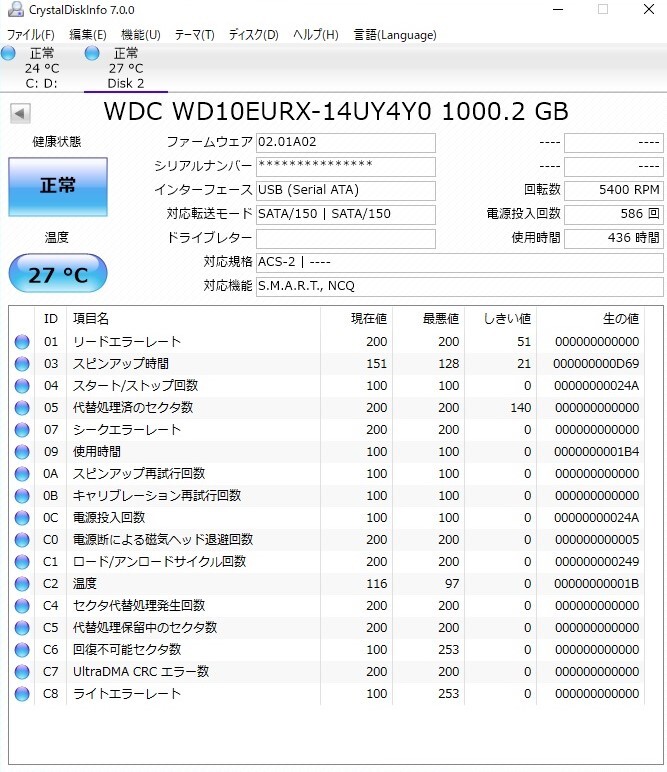Minimize the CrystalDiskInfo window
Image resolution: width=667 pixels, height=772 pixels.
558,9
